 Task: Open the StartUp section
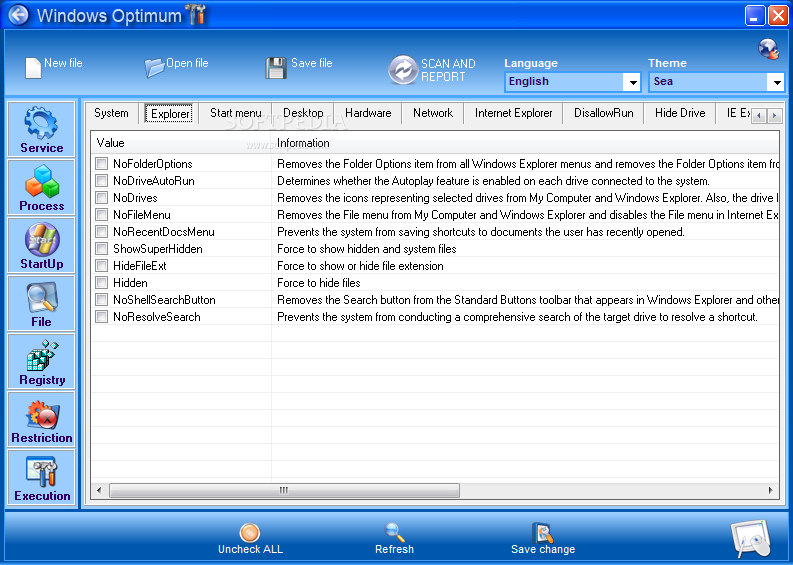pyautogui.click(x=41, y=245)
